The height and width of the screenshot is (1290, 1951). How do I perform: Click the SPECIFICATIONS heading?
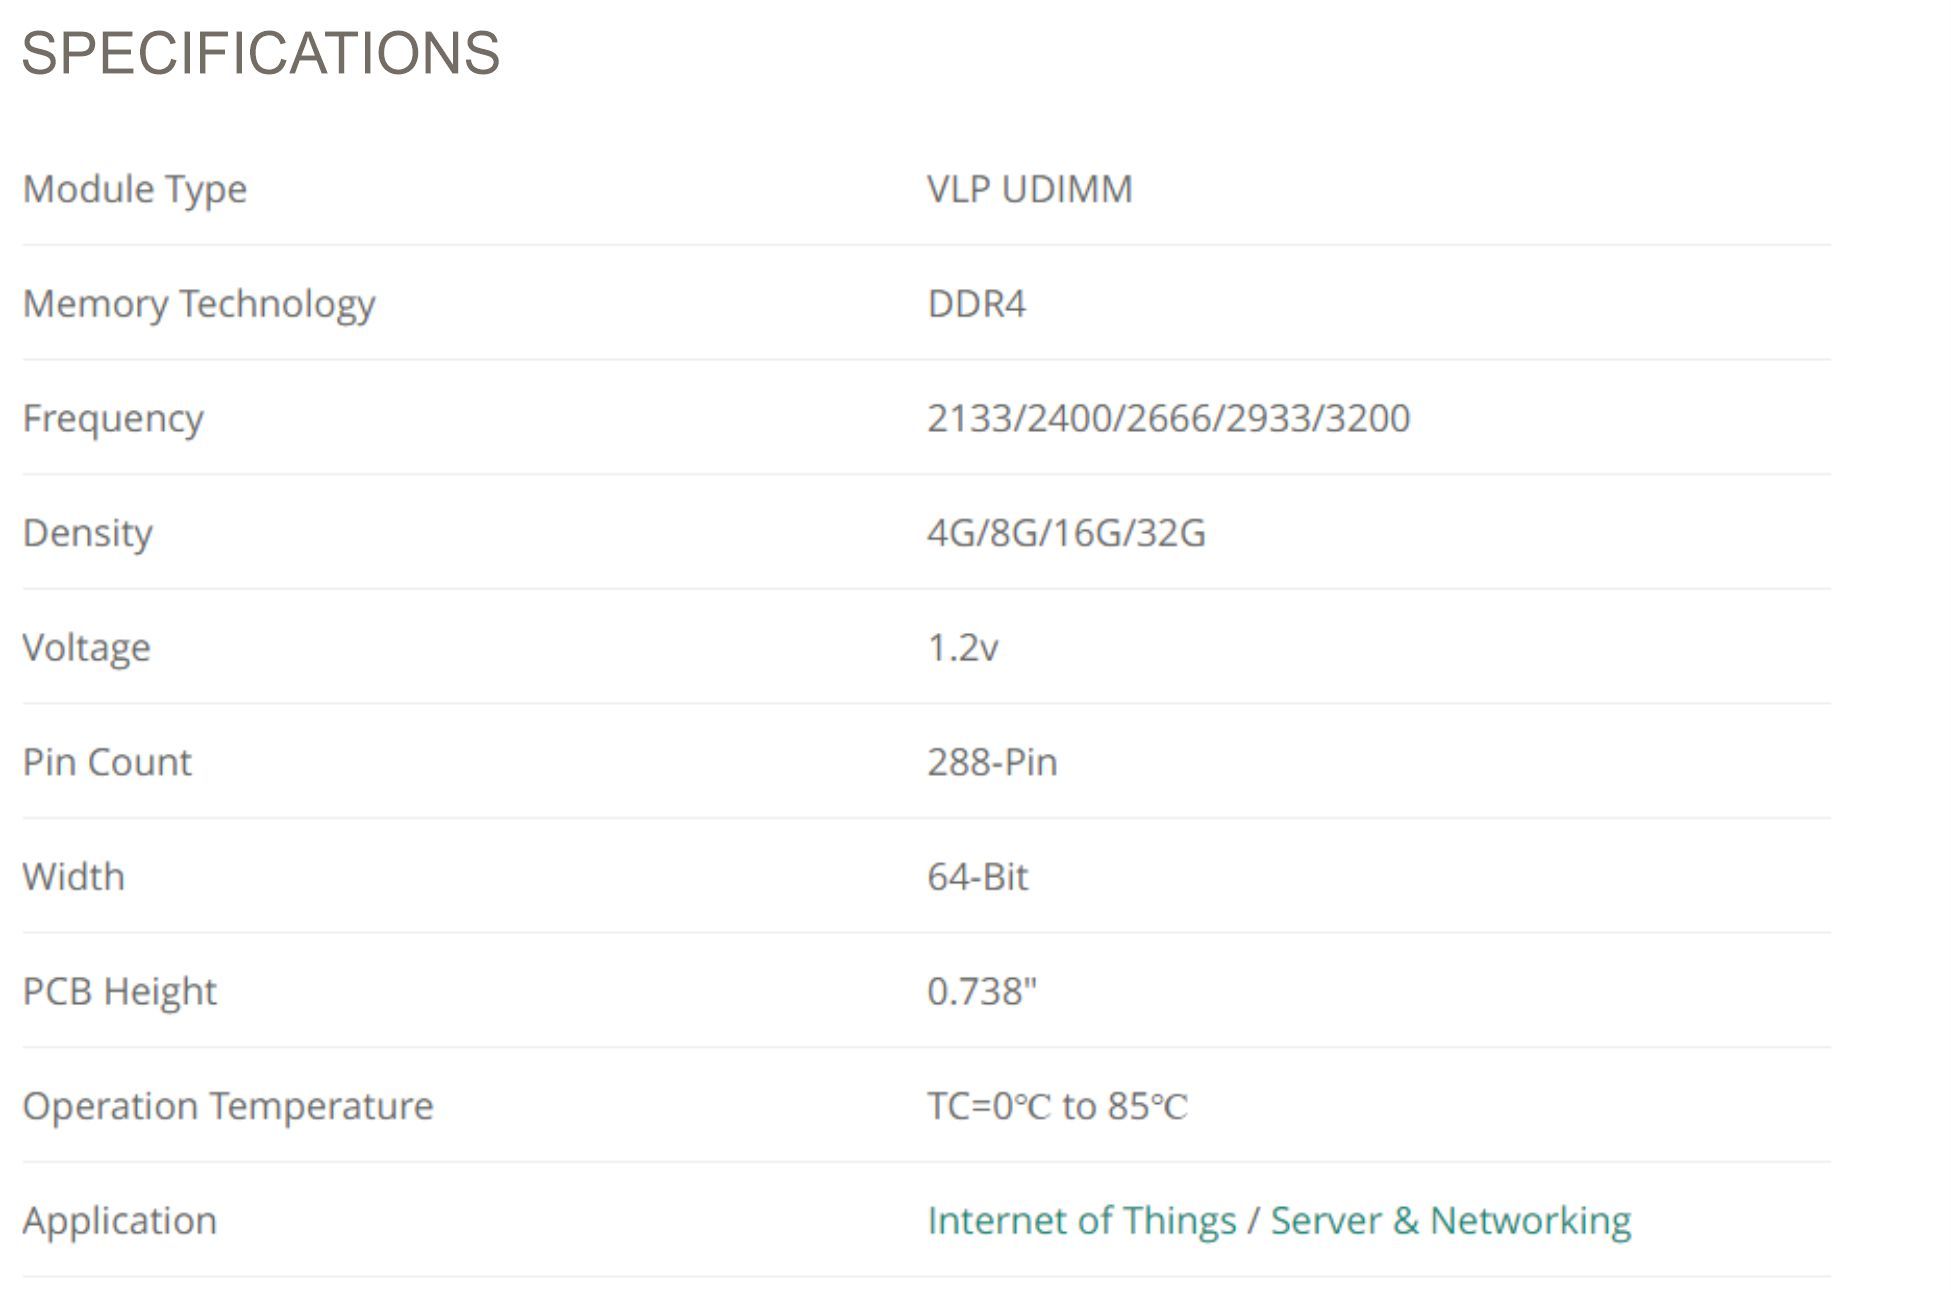(261, 53)
